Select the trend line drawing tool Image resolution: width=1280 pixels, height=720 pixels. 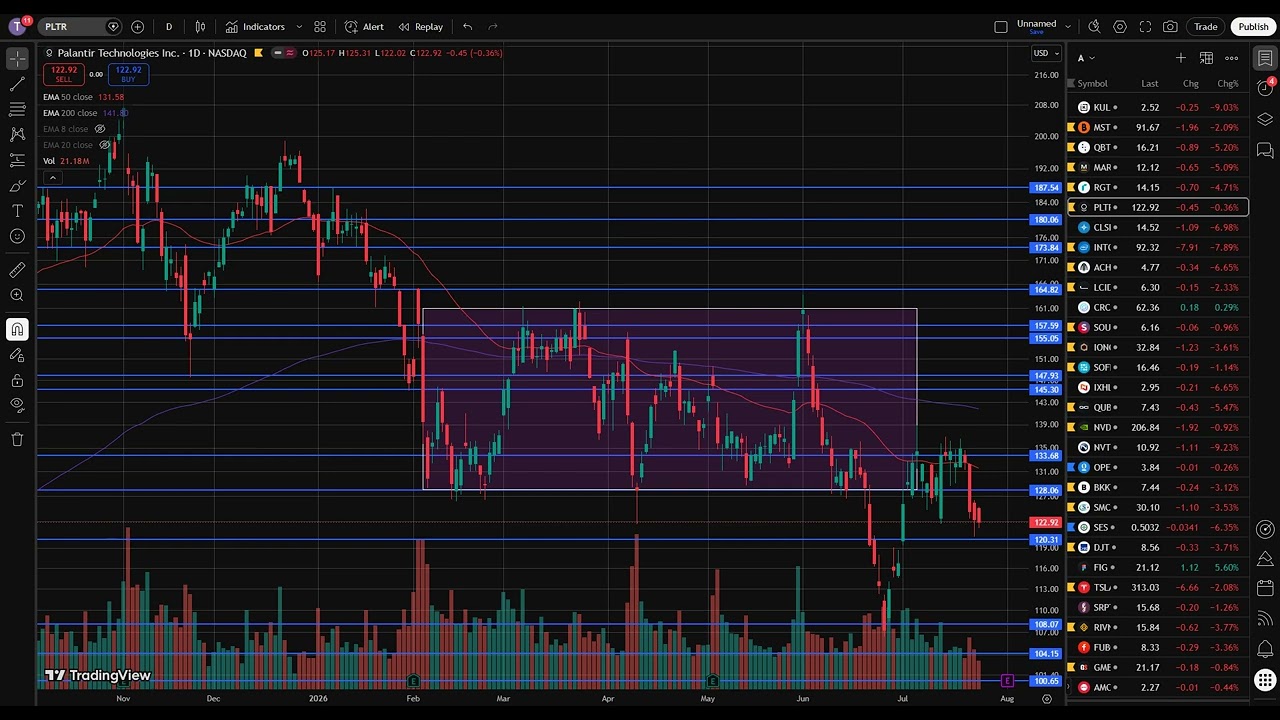pos(17,84)
